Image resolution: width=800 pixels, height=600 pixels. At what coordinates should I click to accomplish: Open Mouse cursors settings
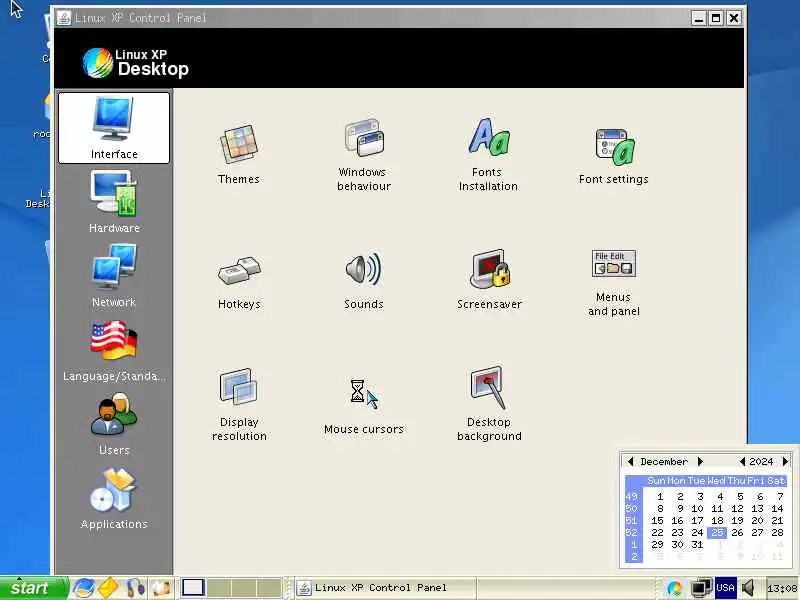[364, 407]
